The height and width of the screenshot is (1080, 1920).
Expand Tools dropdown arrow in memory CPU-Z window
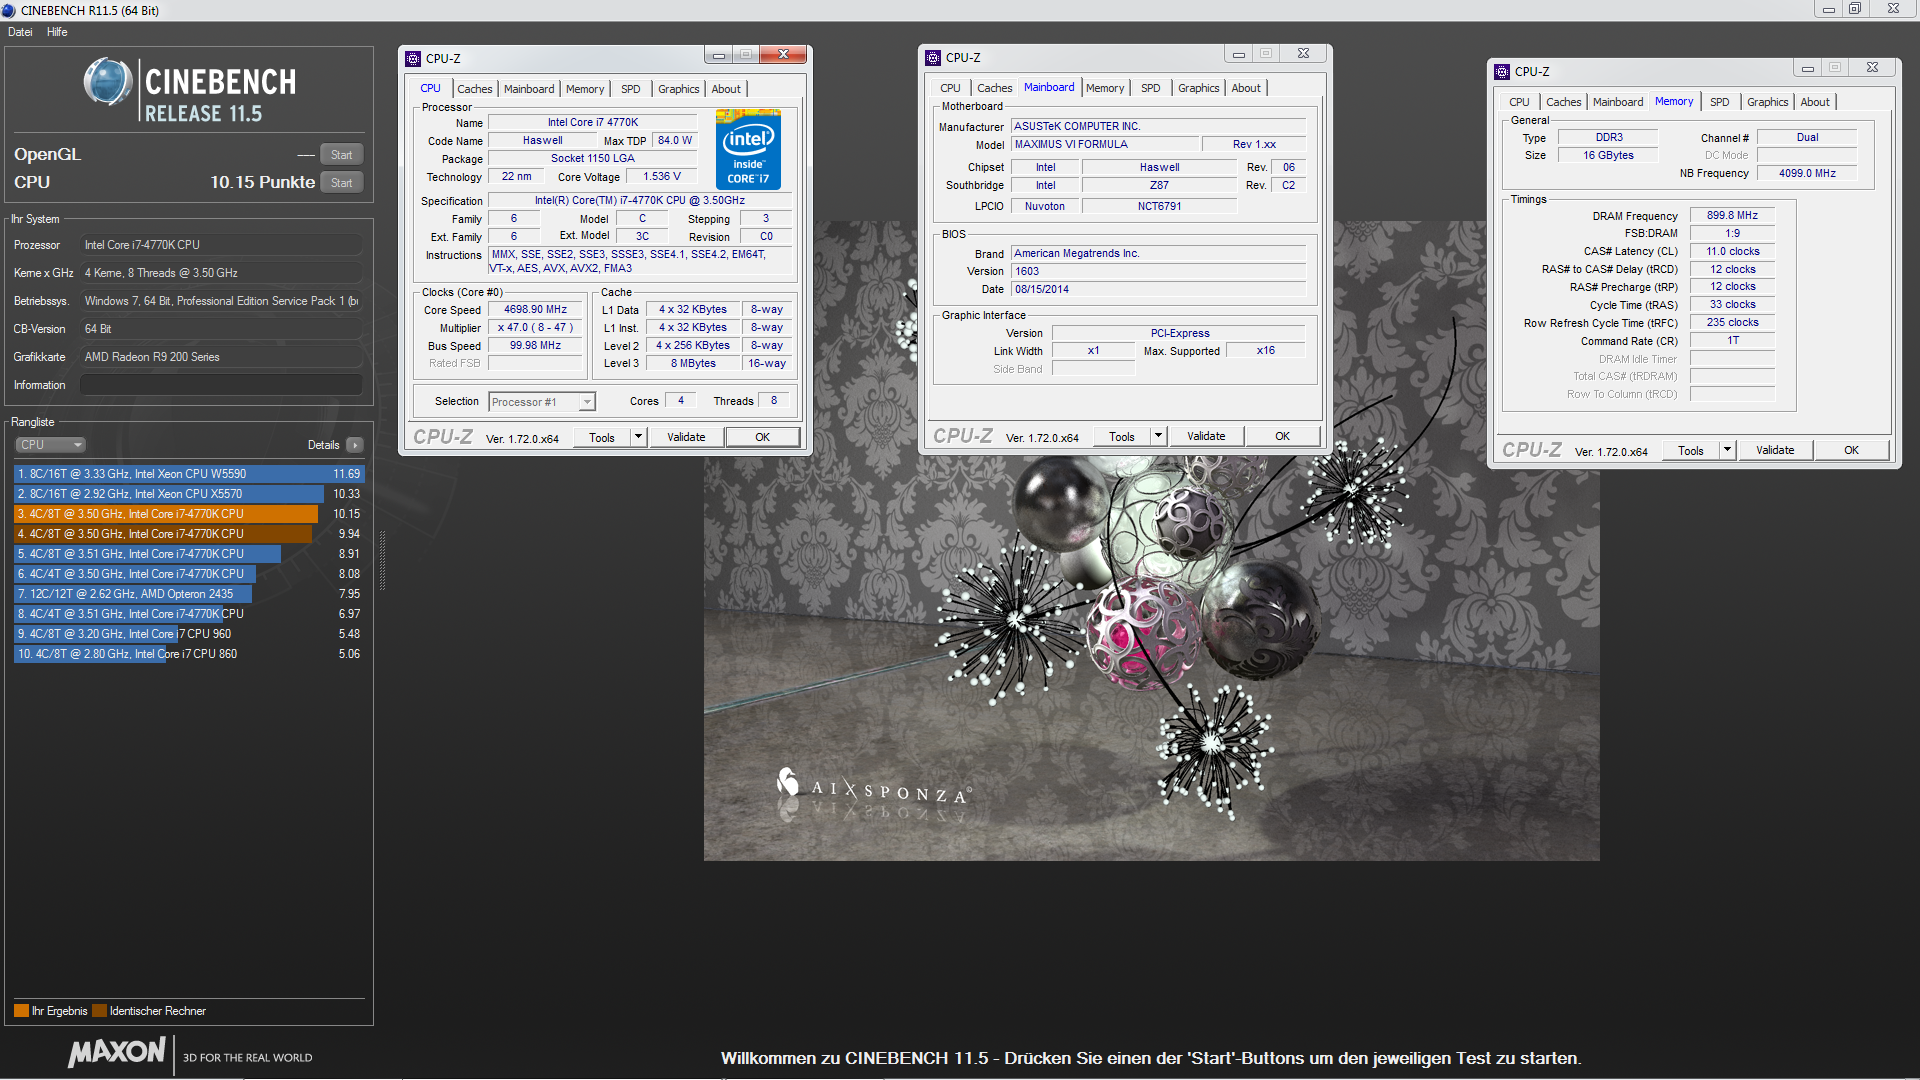coord(1727,450)
